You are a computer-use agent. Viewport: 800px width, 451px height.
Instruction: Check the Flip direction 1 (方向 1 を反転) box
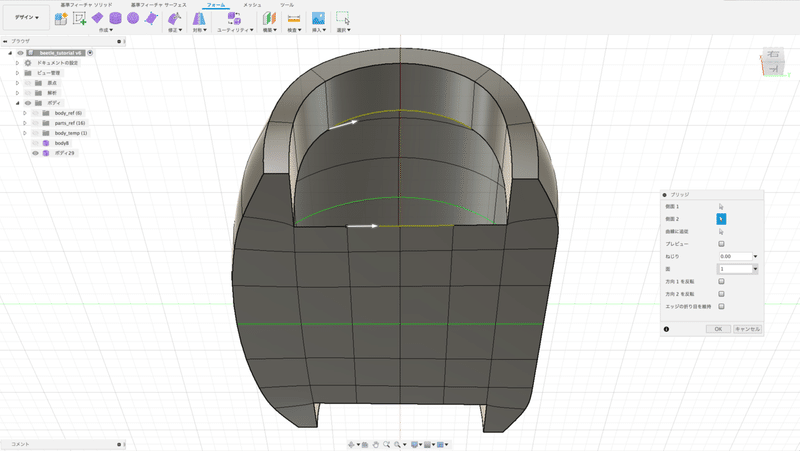coord(721,282)
